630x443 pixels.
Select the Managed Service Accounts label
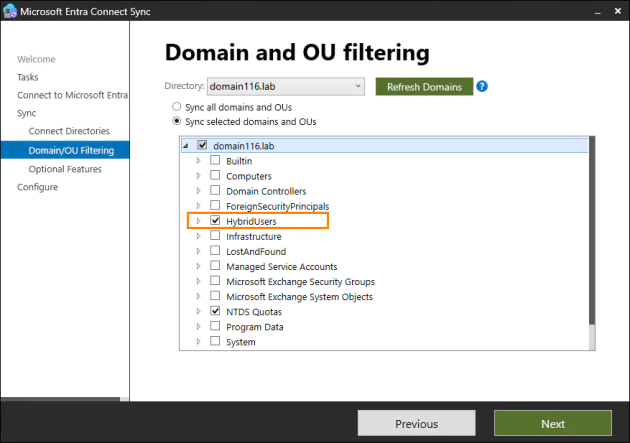[x=282, y=267]
